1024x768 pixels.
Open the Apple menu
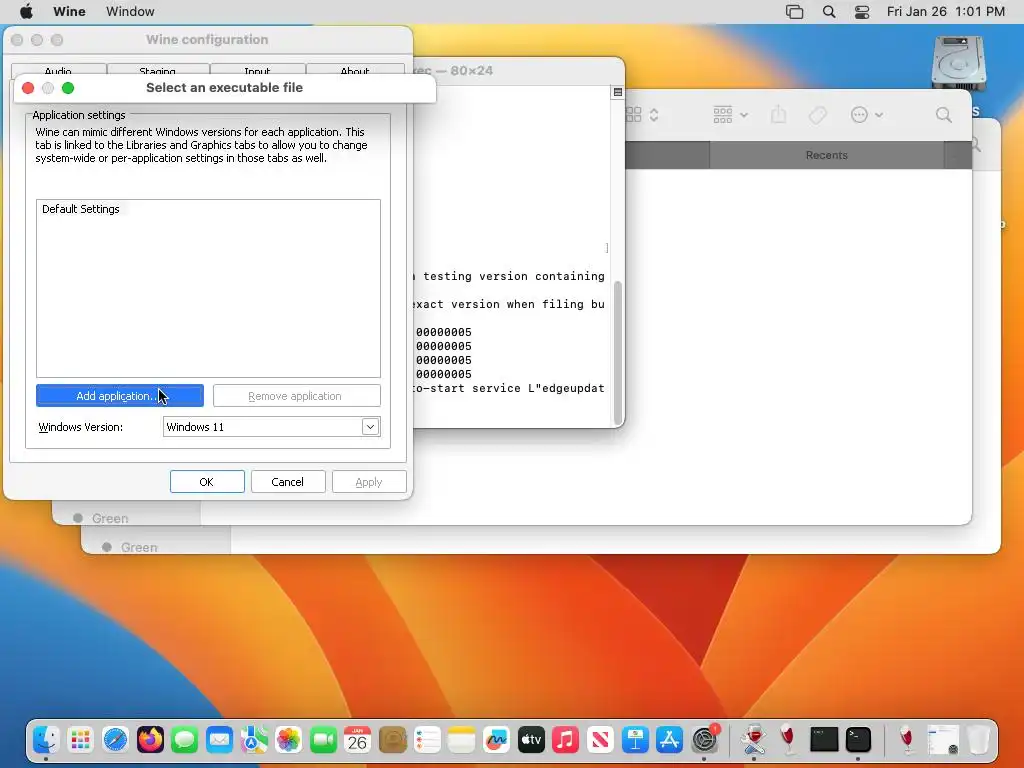pos(26,12)
